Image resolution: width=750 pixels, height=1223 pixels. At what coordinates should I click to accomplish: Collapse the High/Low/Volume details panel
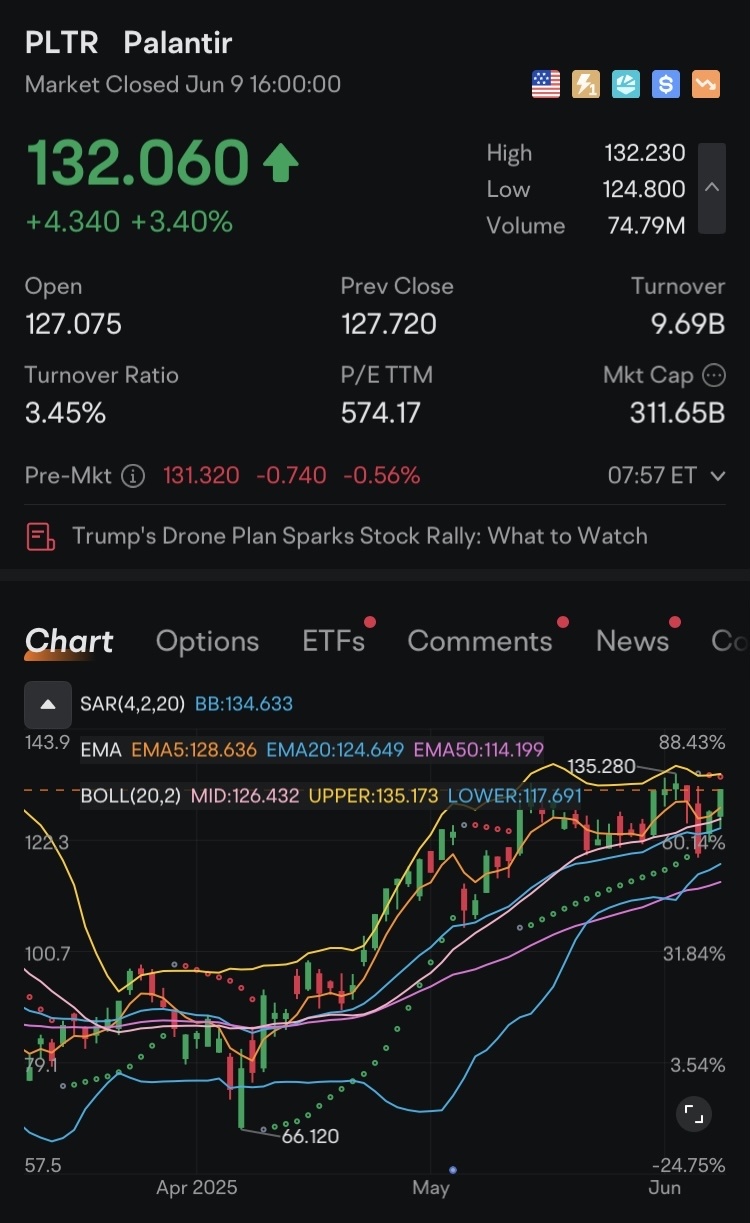(711, 188)
